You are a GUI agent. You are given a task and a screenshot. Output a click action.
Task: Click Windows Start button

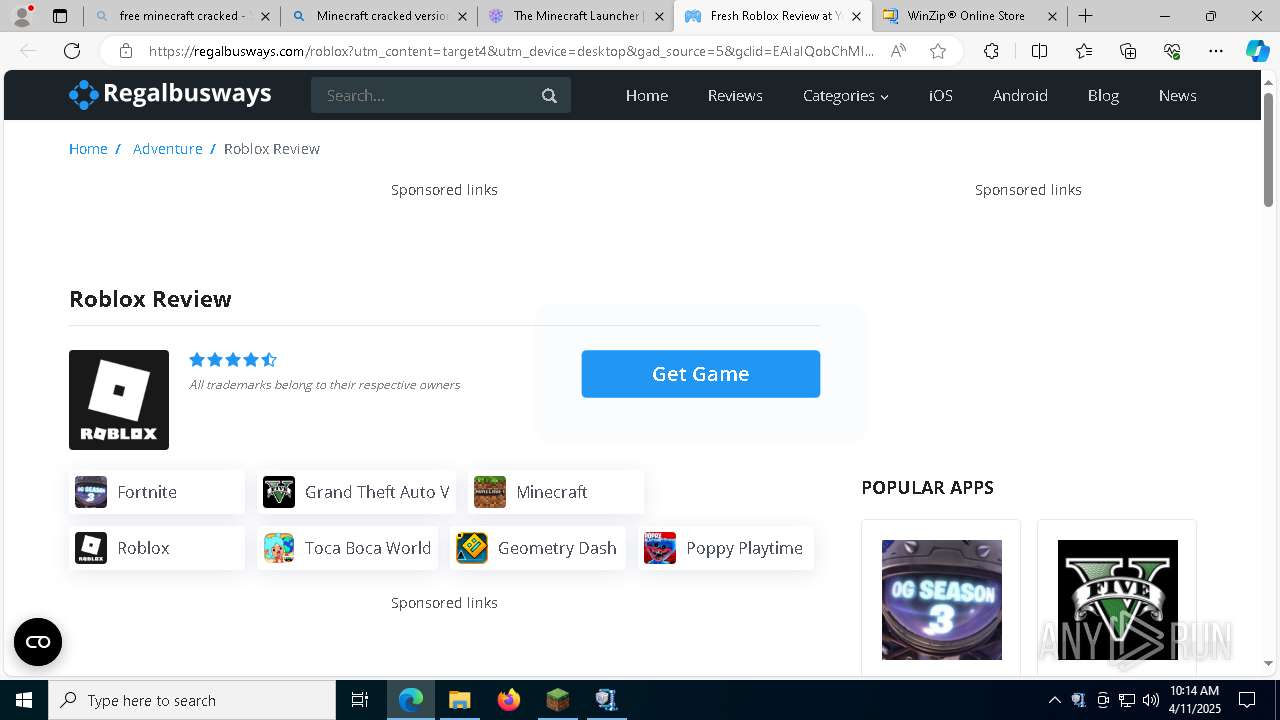(24, 700)
